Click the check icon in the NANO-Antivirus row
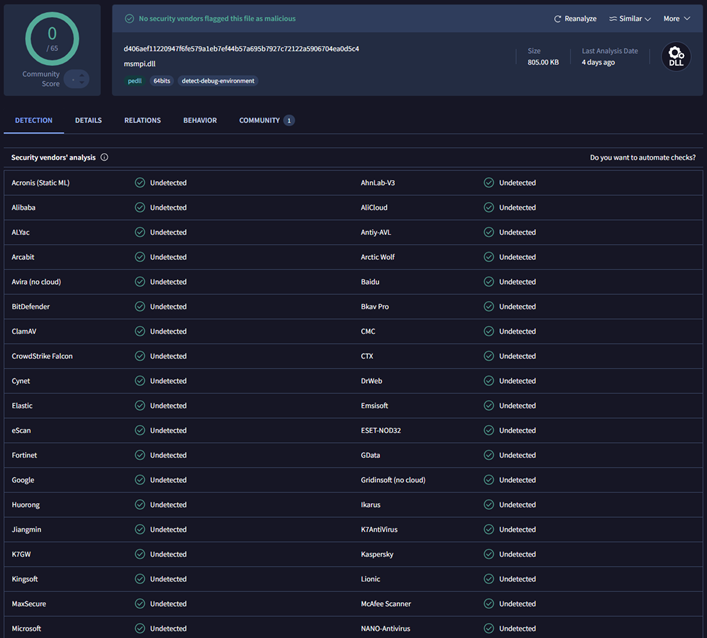The width and height of the screenshot is (707, 638). point(489,629)
